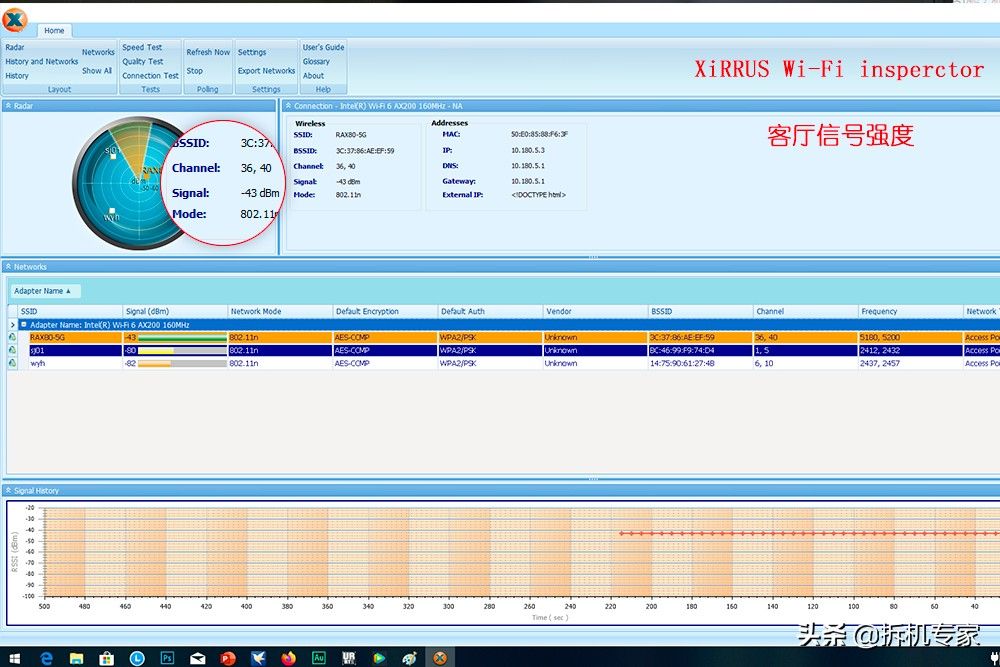Open Export Networks option
Image resolution: width=1000 pixels, height=667 pixels.
pyautogui.click(x=266, y=71)
